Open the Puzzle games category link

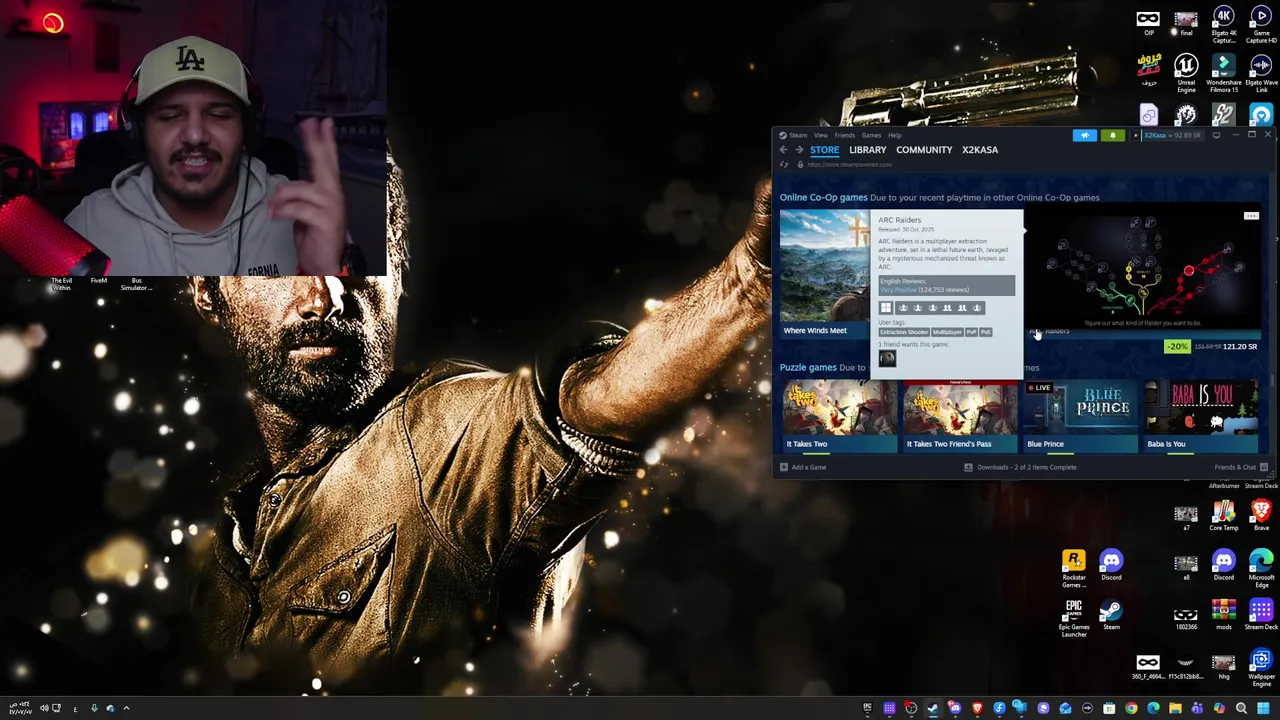point(808,367)
